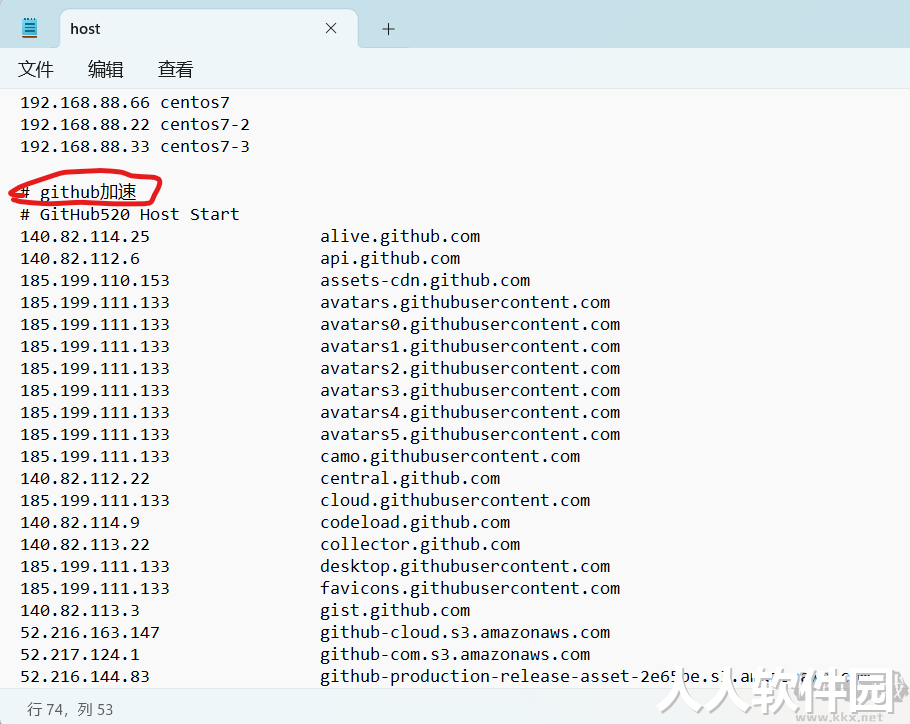
Task: Open the 编辑 menu
Action: tap(105, 69)
